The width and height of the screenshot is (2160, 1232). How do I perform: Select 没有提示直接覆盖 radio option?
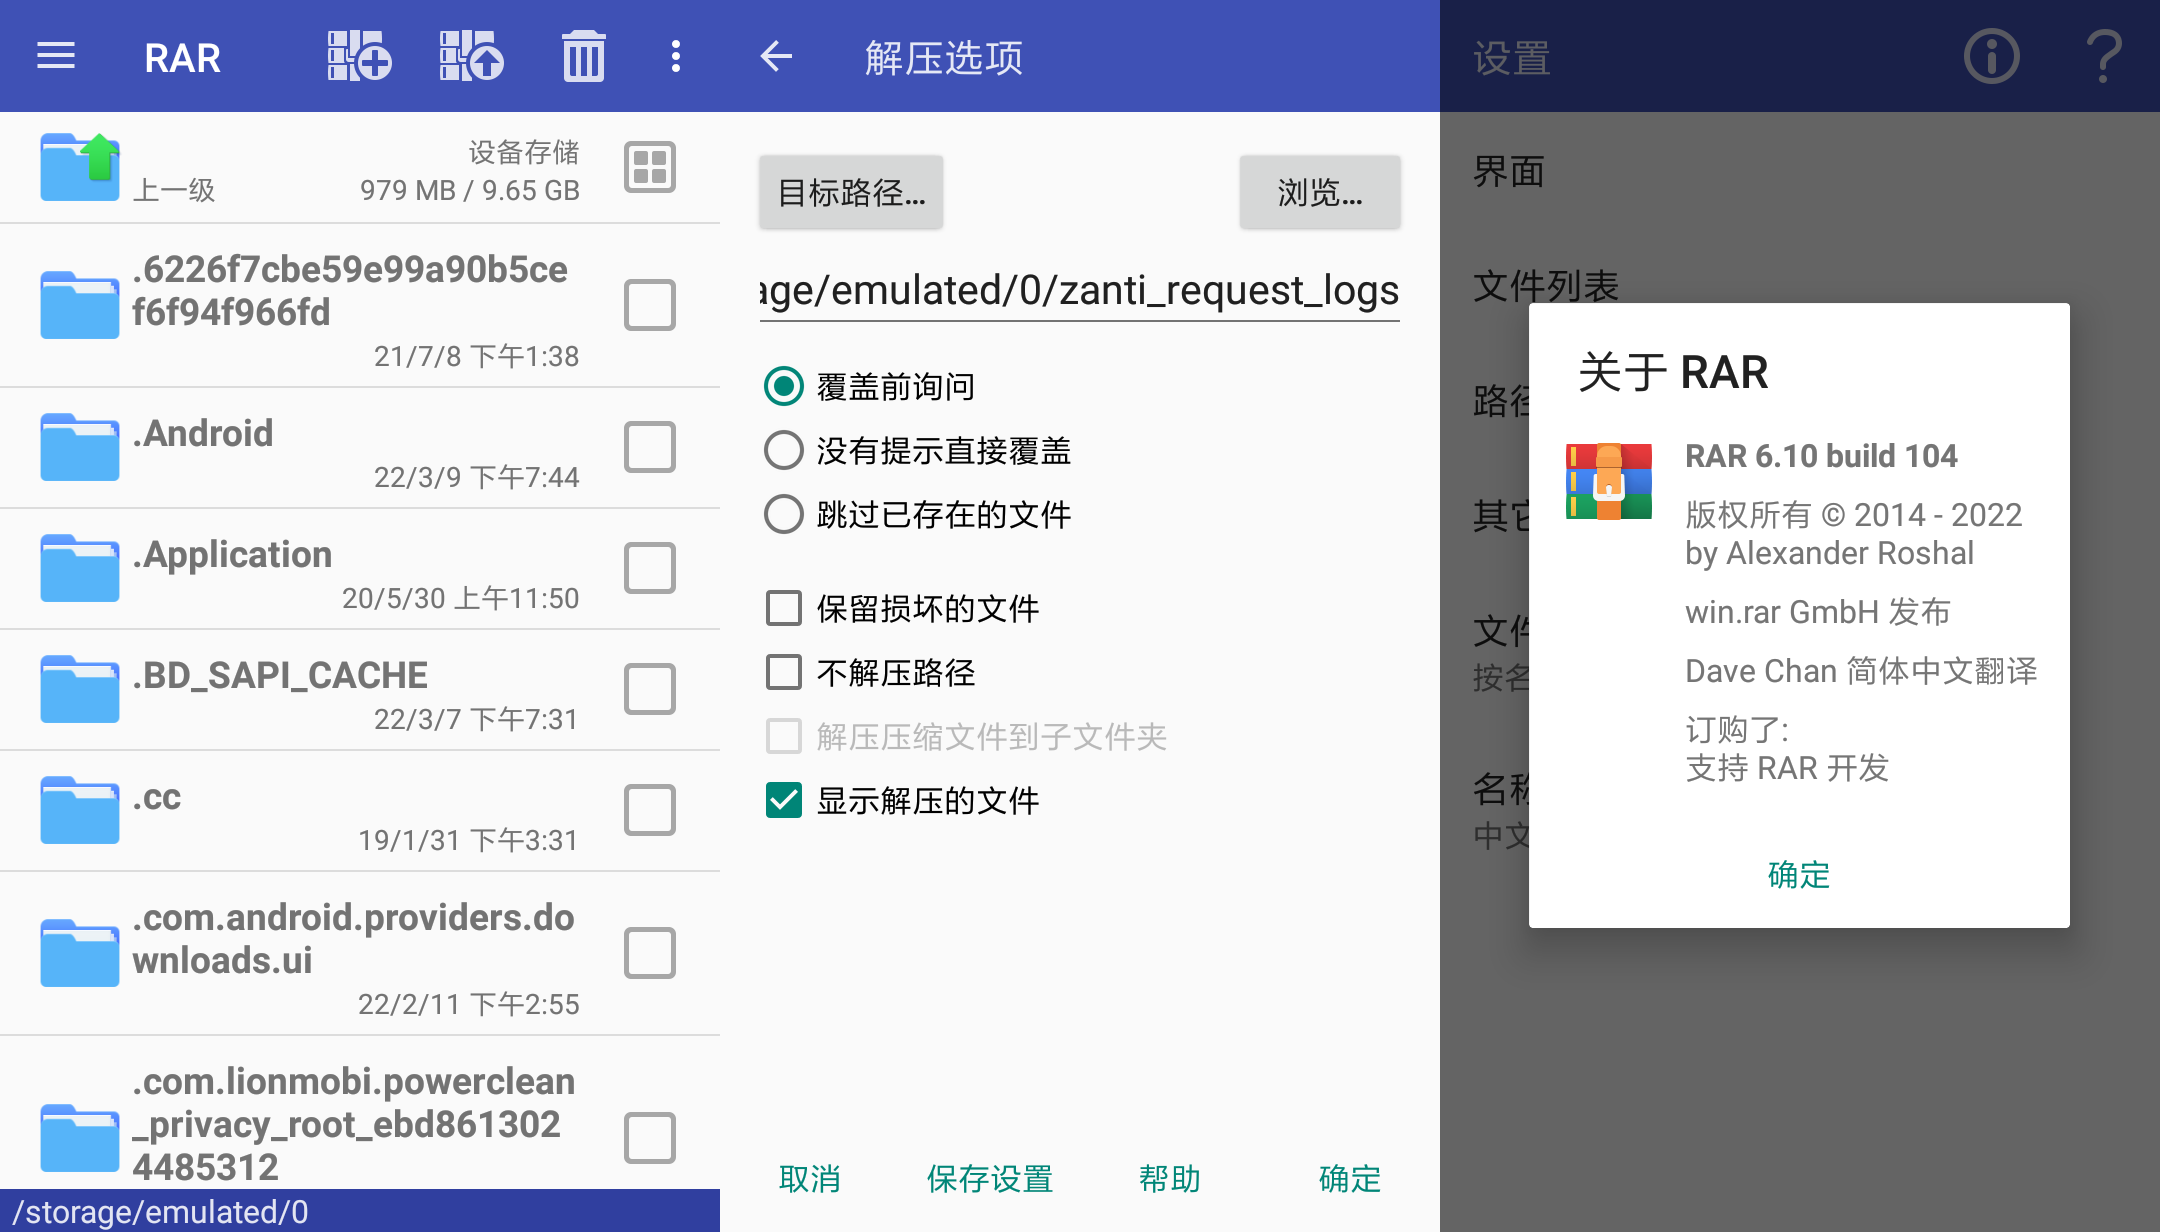pyautogui.click(x=784, y=451)
